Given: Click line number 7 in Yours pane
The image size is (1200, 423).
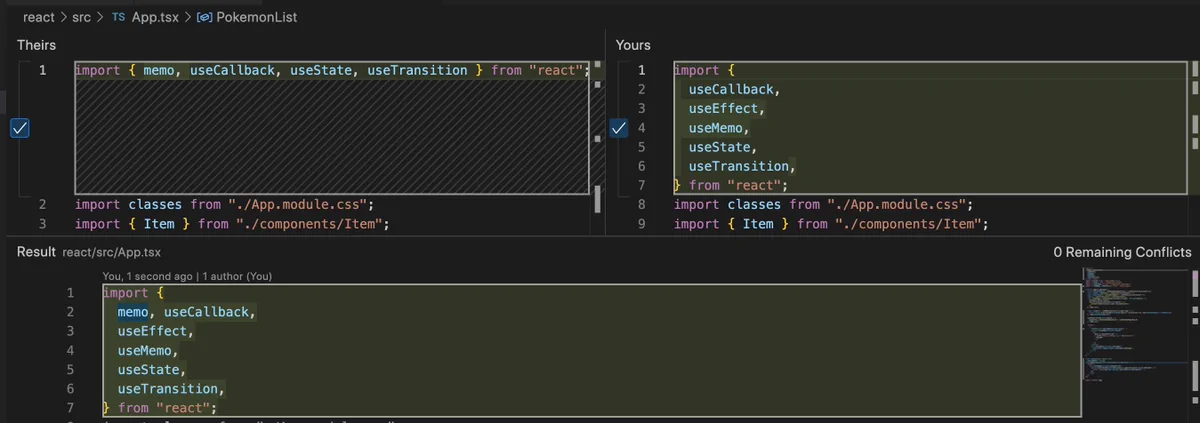Looking at the screenshot, I should click(x=641, y=185).
